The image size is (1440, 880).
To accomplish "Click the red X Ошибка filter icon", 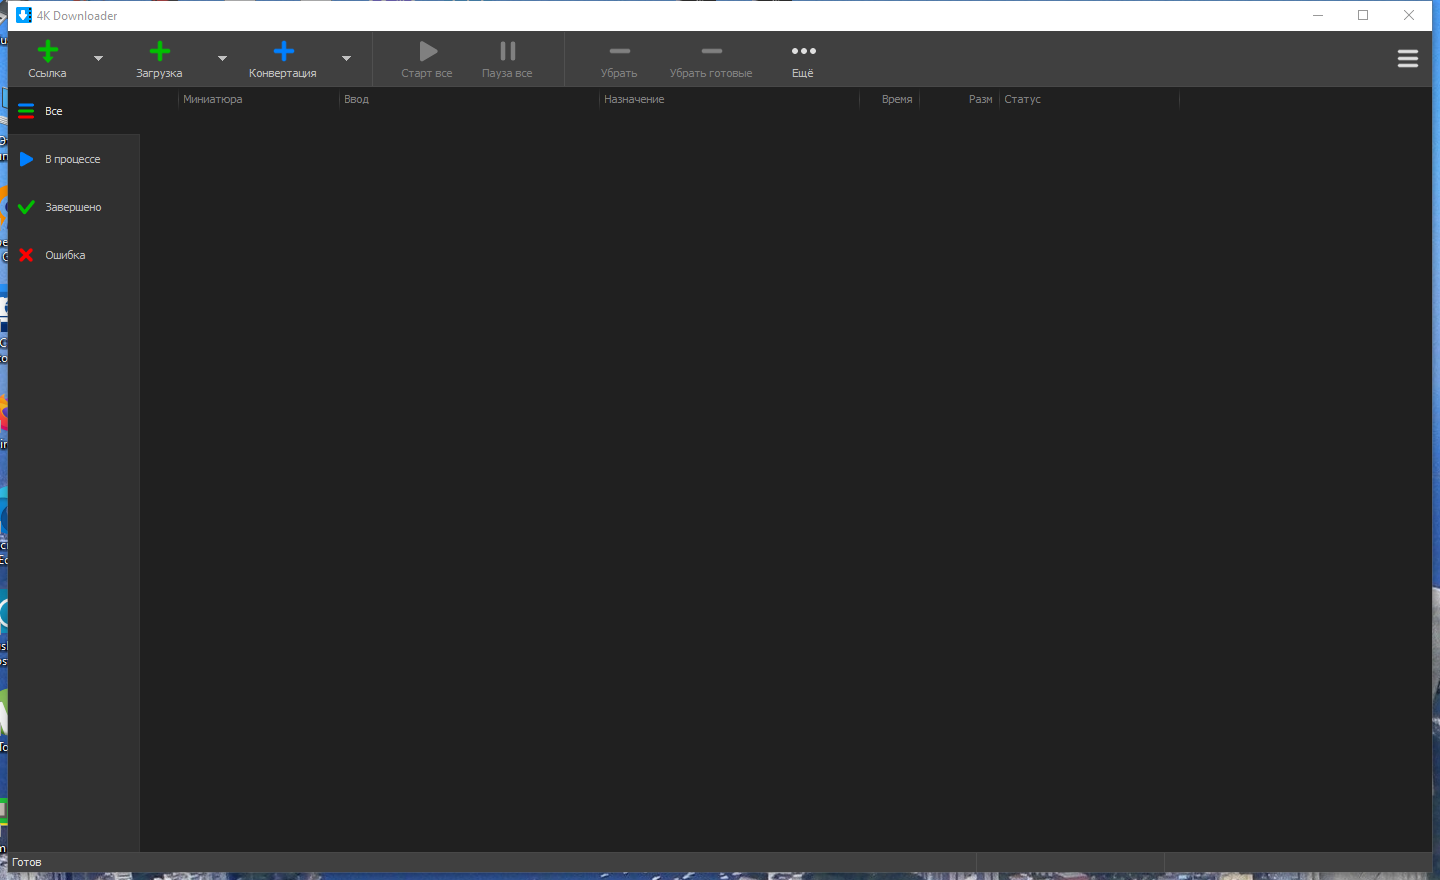I will 25,255.
